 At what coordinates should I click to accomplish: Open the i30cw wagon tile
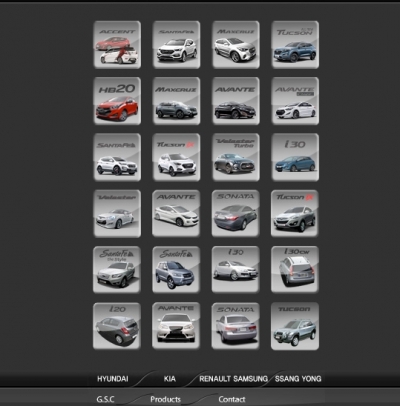tap(295, 270)
